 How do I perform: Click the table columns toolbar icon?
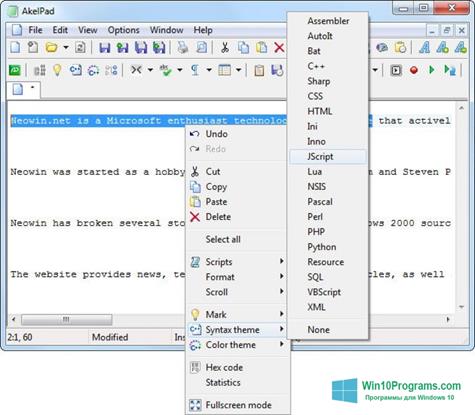pos(224,70)
